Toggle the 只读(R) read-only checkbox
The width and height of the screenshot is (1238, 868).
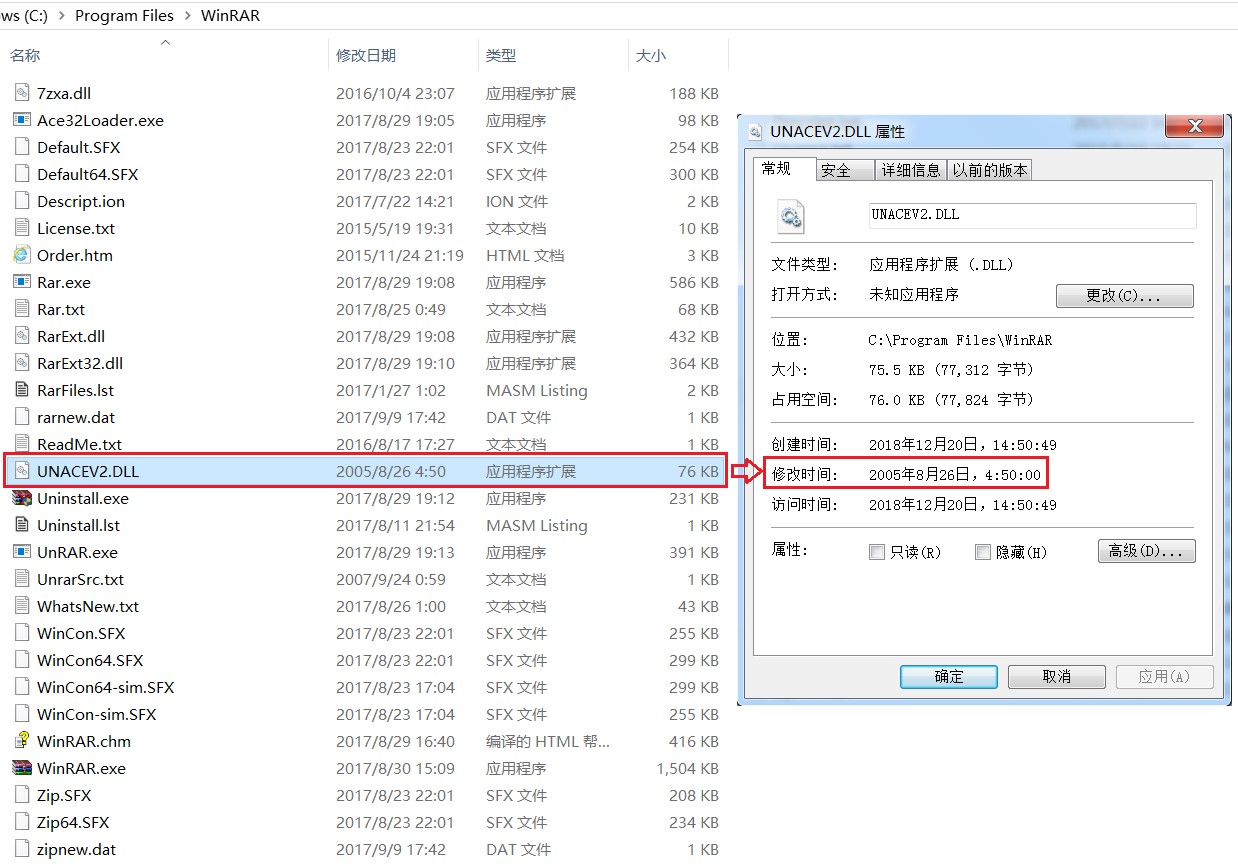(x=877, y=552)
